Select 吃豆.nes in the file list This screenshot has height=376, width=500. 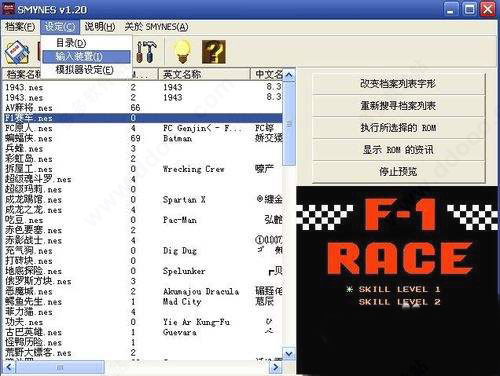tap(24, 220)
